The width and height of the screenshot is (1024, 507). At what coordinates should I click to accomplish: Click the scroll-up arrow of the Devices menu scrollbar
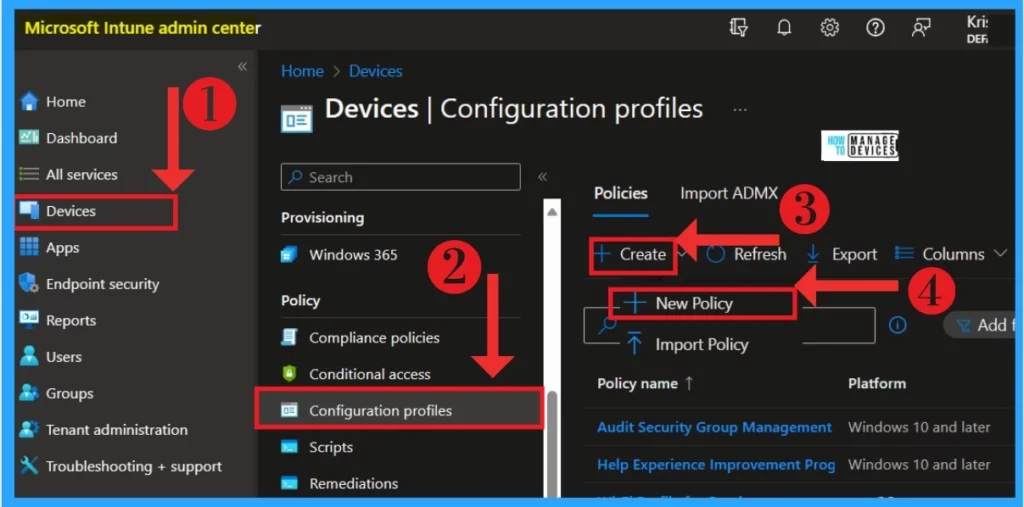pos(552,212)
